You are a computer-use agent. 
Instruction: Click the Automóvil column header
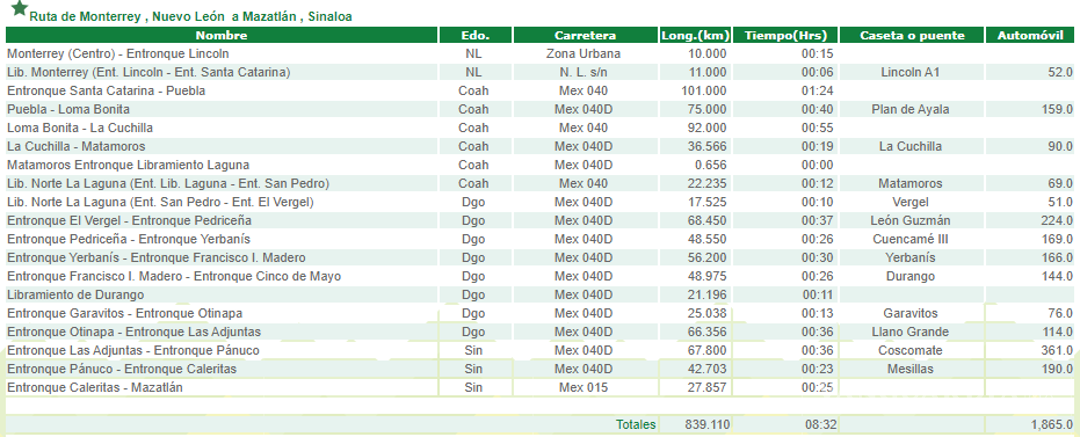[x=1030, y=35]
